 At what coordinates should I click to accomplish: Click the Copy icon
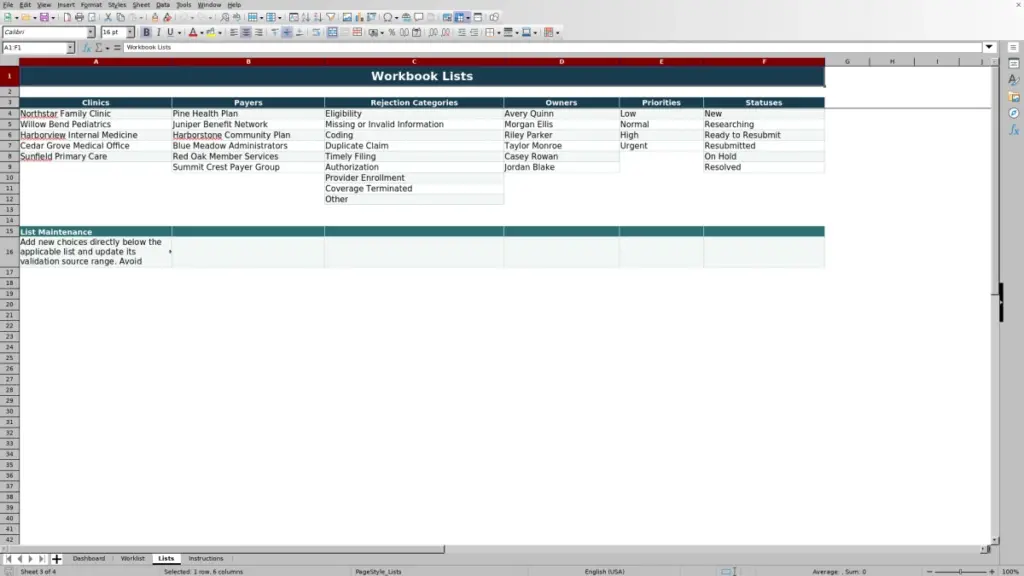coord(120,18)
